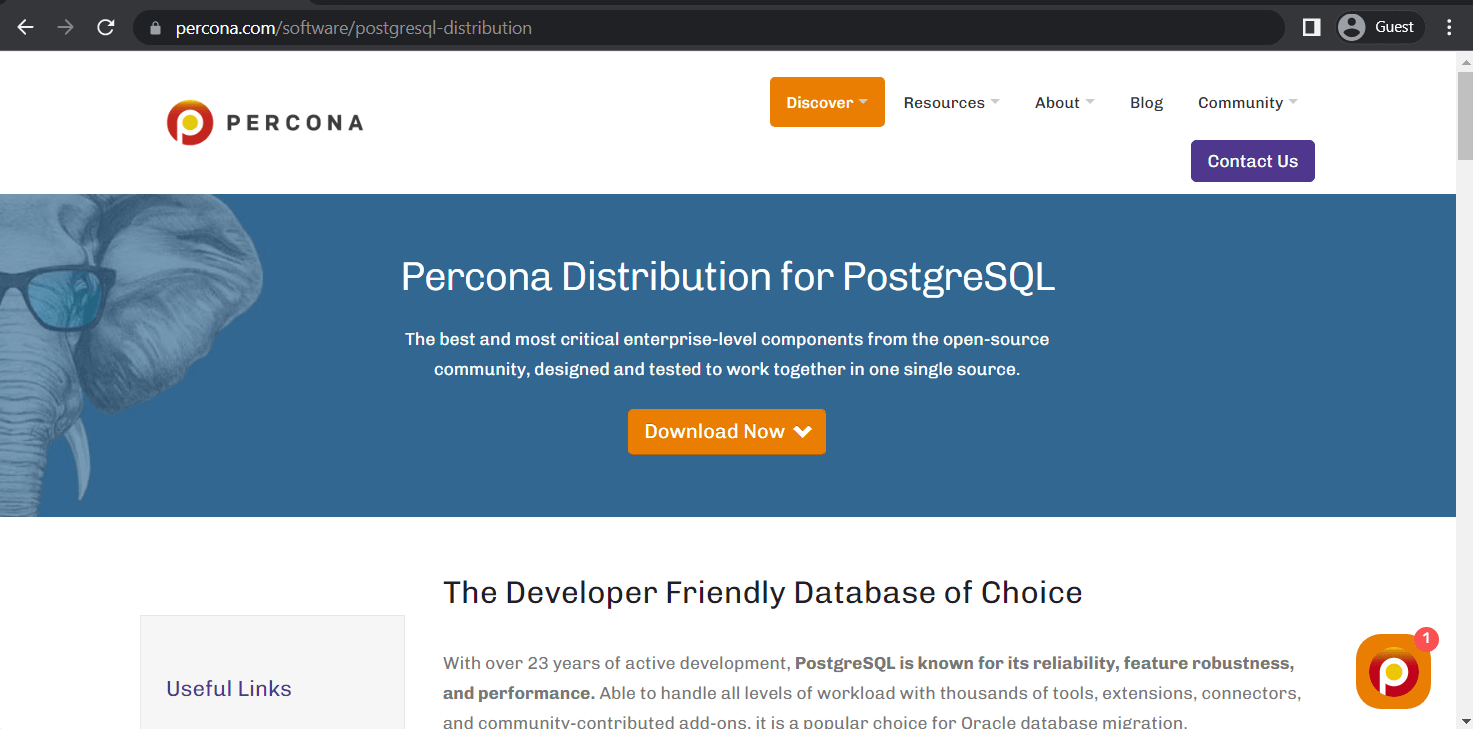Viewport: 1473px width, 729px height.
Task: Open the Guest profile menu
Action: point(1379,27)
